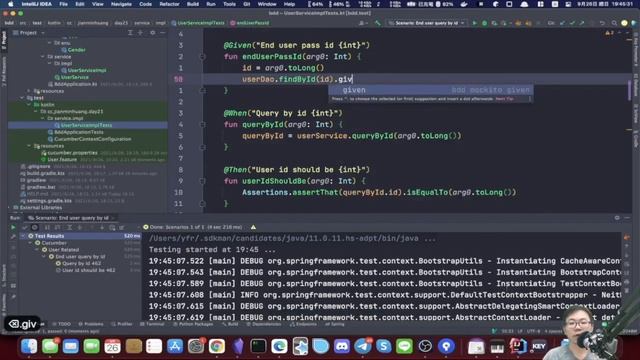Select Gender class in project tree
Viewport: 640px width, 360px height.
pyautogui.click(x=73, y=50)
